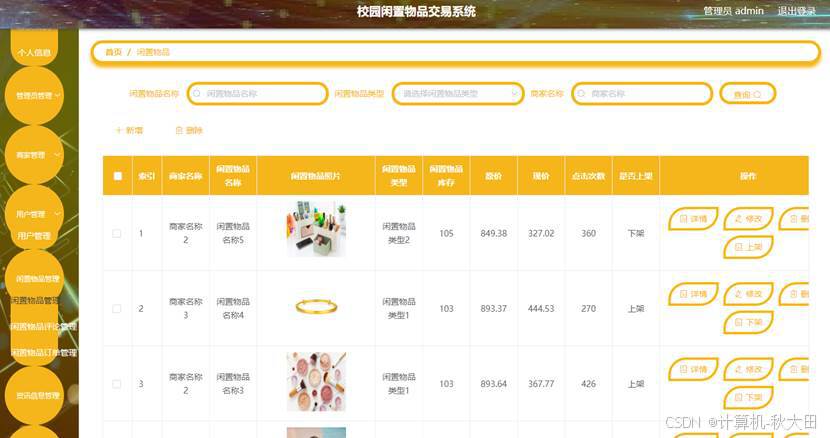Click the 闲置物品 breadcrumb text
This screenshot has width=830, height=438.
coord(153,52)
